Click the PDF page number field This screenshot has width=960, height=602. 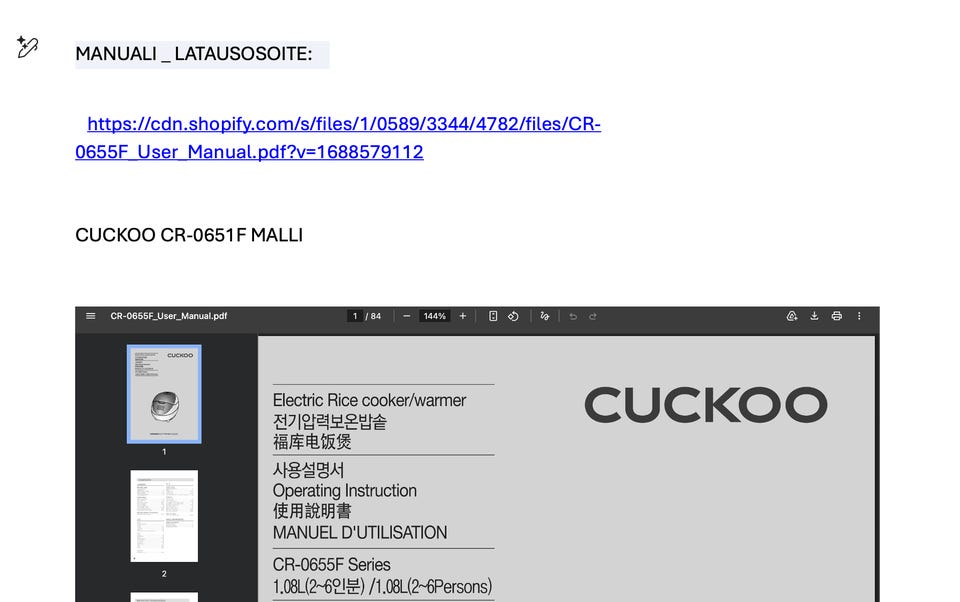[x=354, y=316]
